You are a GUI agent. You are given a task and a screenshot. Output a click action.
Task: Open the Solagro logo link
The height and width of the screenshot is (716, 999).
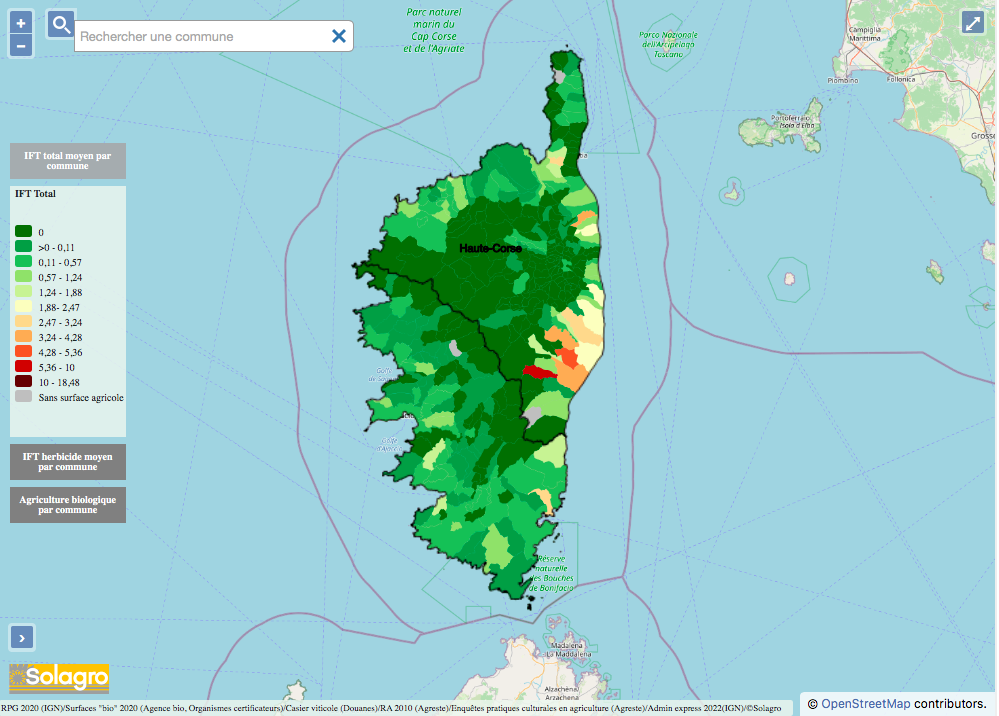pos(59,677)
